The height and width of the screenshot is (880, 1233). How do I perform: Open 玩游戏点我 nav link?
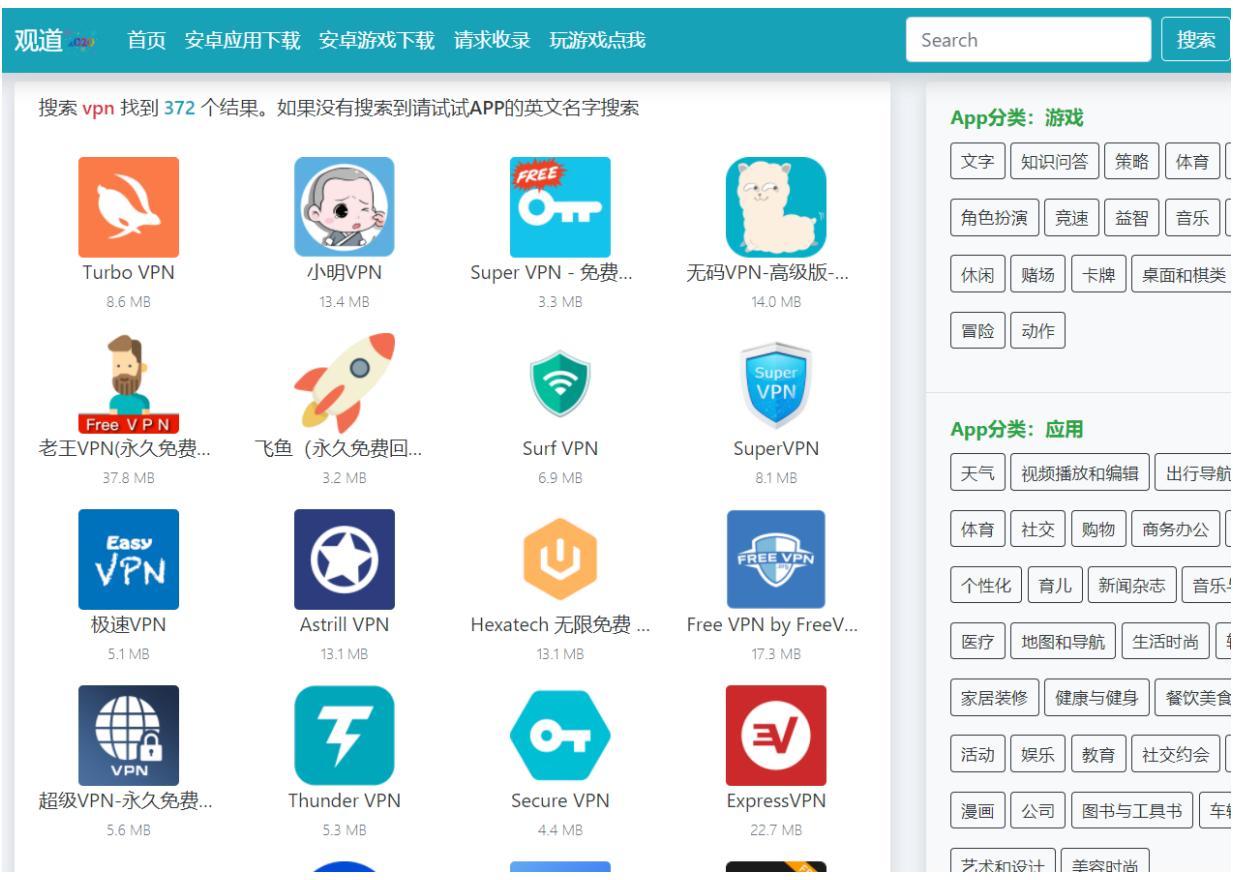point(597,40)
